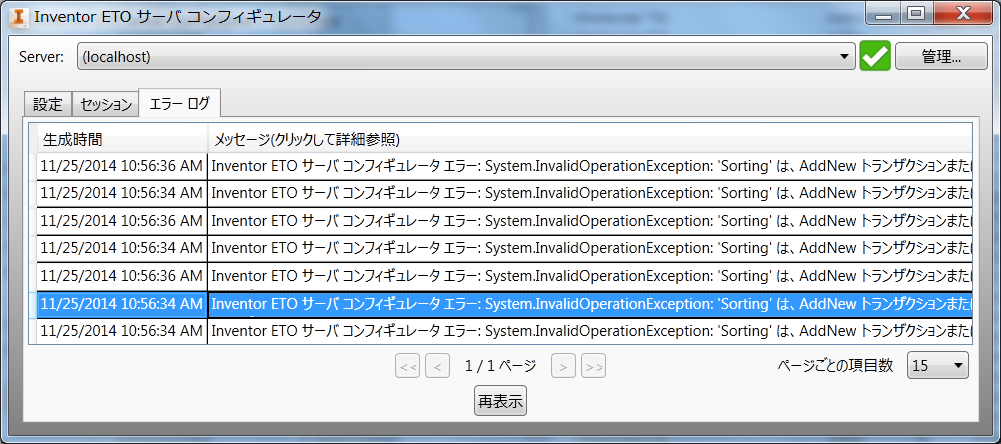The image size is (1001, 444).
Task: Switch to the 設定 tab
Action: click(x=48, y=104)
